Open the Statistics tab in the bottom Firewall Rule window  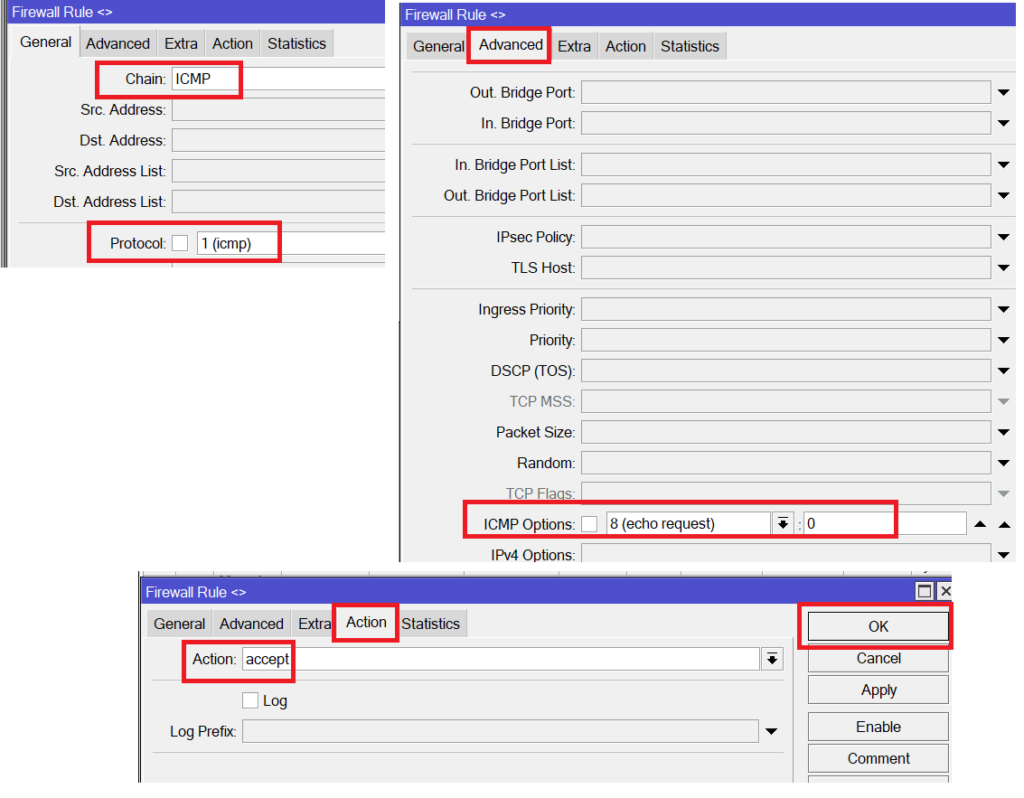click(x=430, y=624)
